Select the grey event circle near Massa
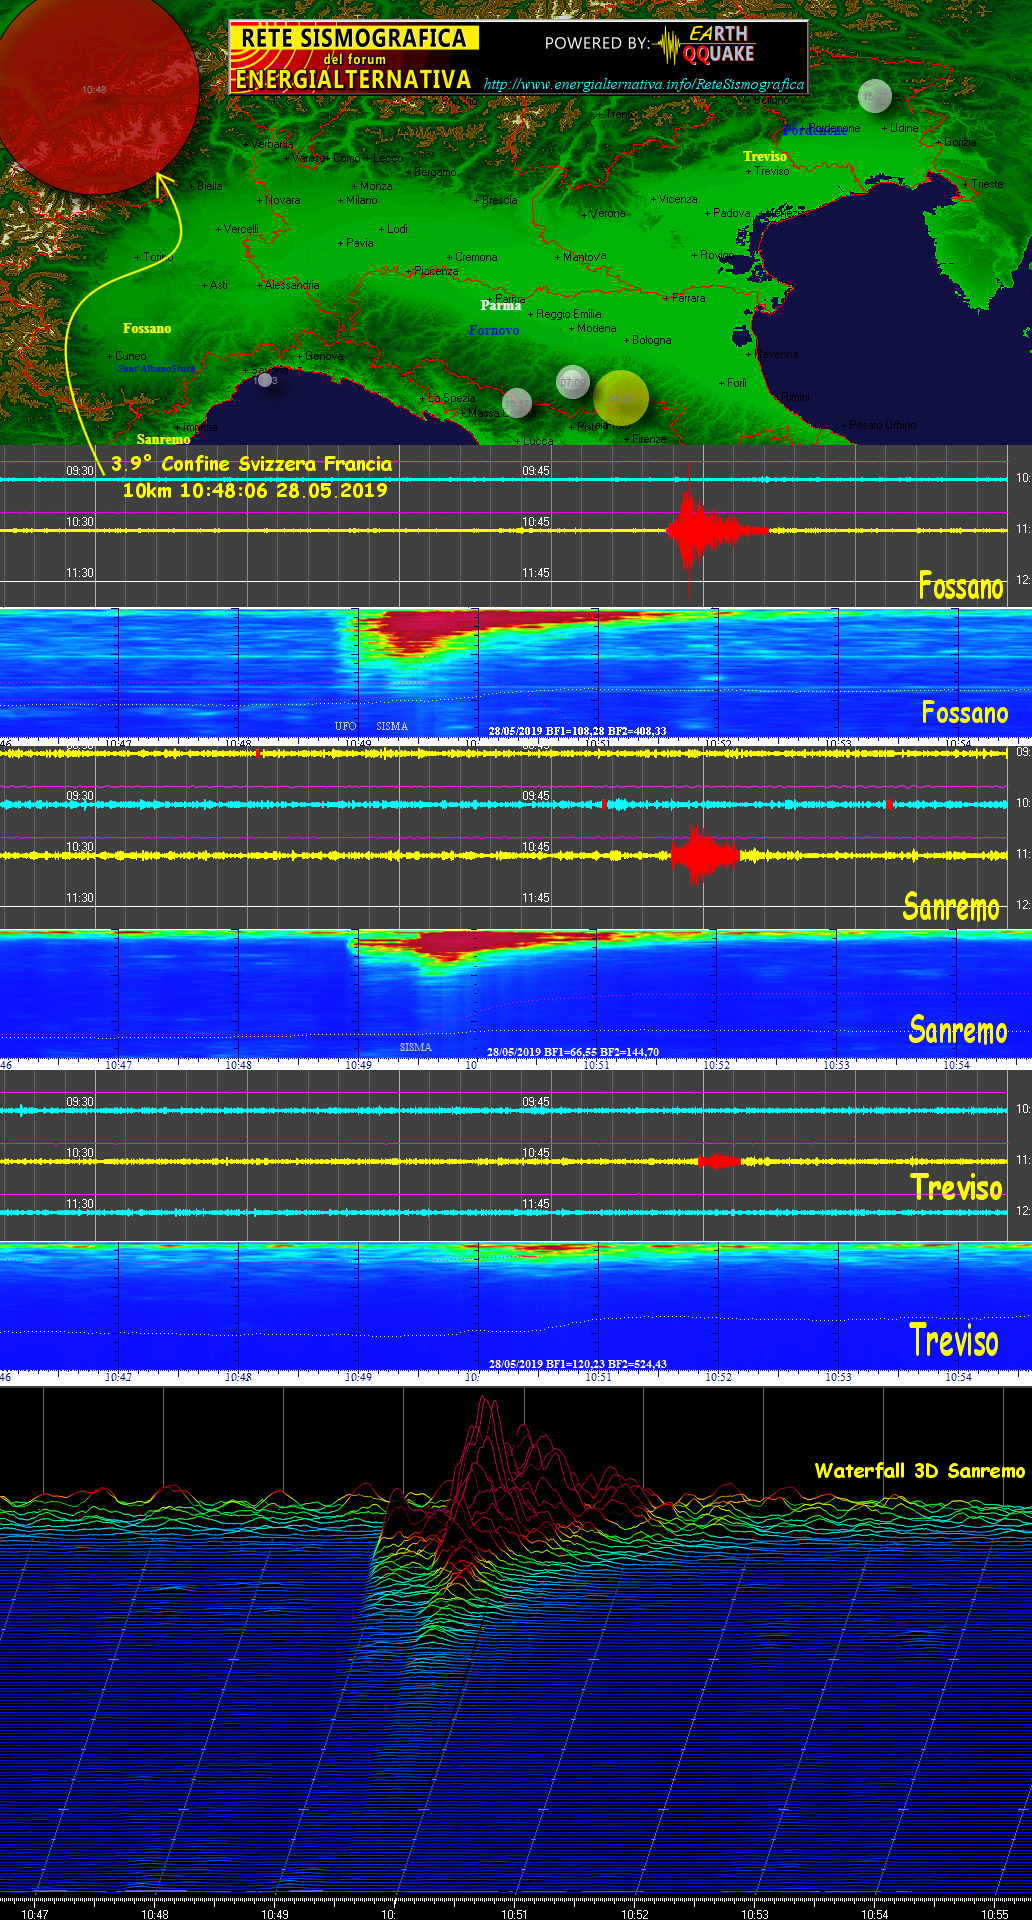The image size is (1032, 1920). coord(517,403)
